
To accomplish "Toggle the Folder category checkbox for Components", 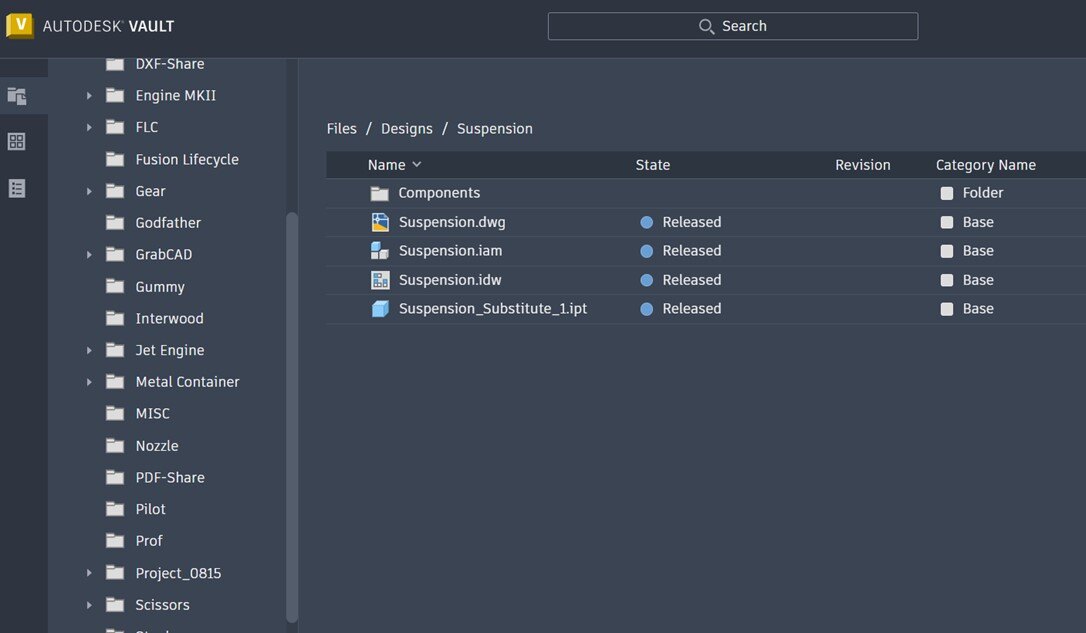I will pyautogui.click(x=947, y=192).
